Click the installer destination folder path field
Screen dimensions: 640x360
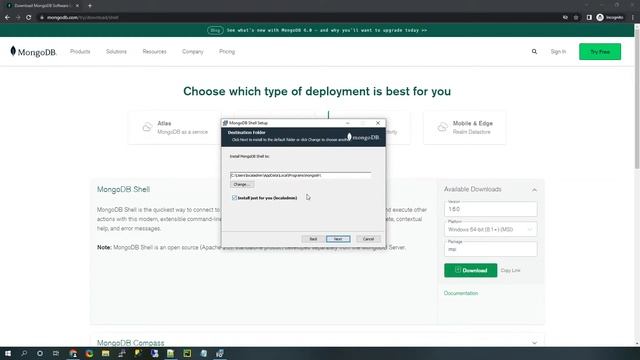300,176
